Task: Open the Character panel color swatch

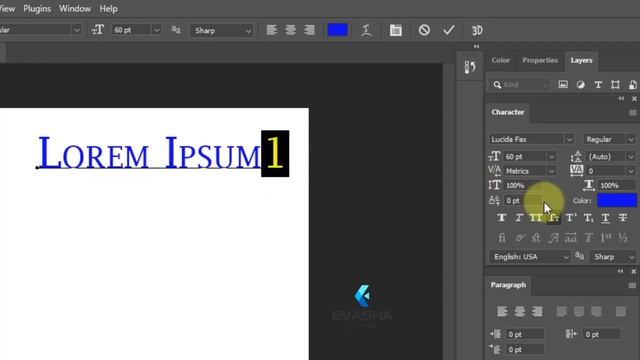Action: (x=617, y=200)
